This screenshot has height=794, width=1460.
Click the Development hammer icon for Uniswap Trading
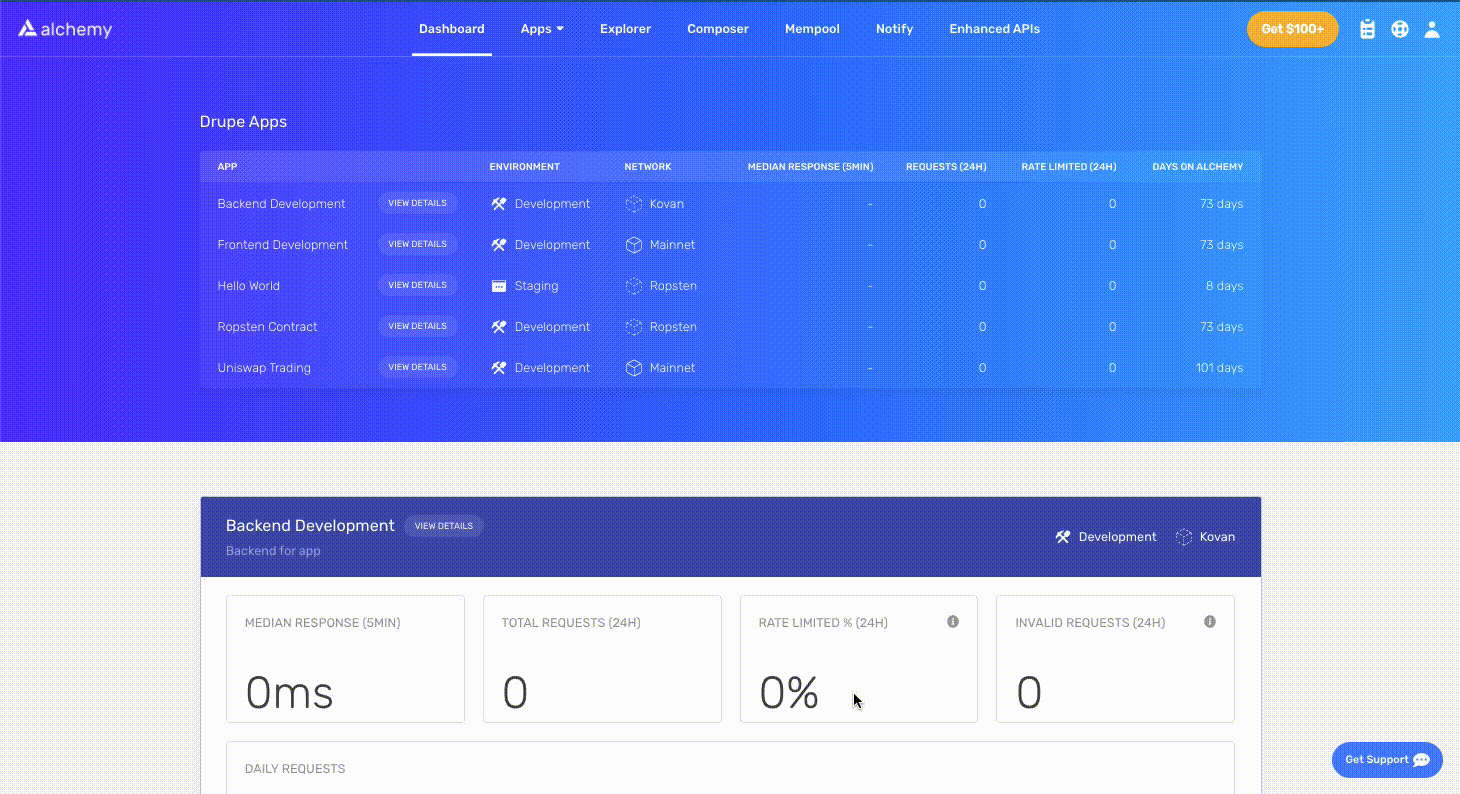coord(498,367)
